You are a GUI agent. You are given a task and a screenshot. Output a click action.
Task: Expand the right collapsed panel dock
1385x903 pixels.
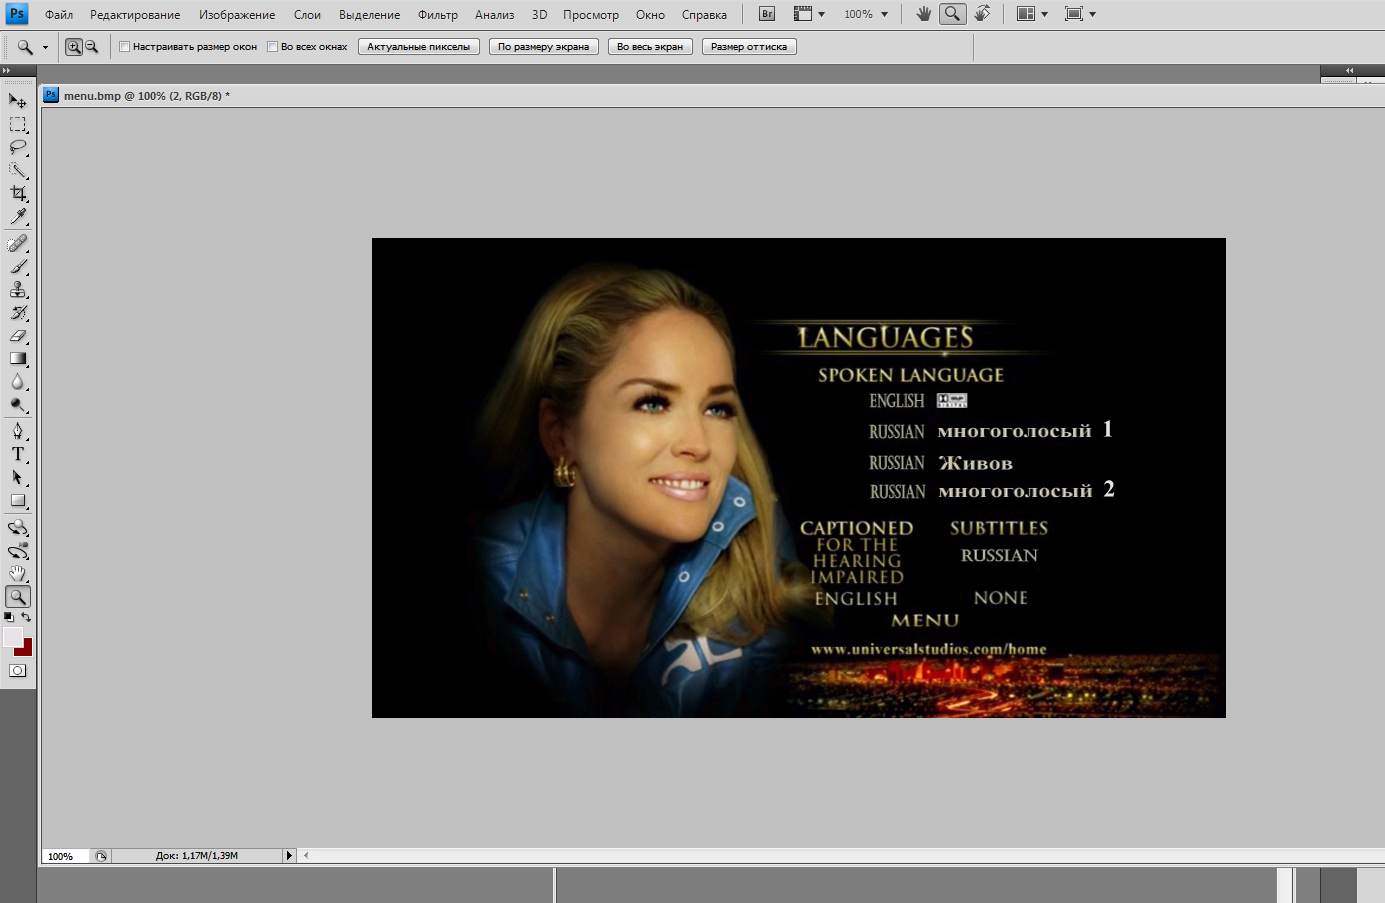[x=1349, y=70]
